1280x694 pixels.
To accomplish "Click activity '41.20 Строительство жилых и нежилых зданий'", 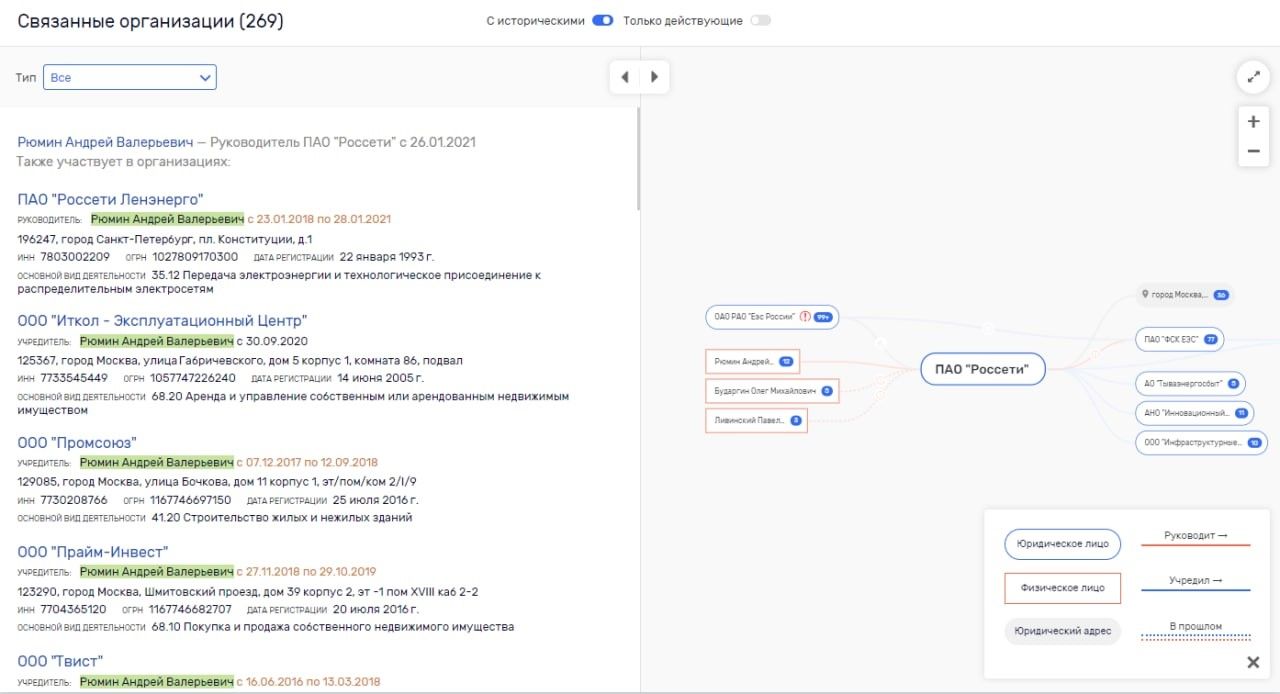I will [x=282, y=518].
